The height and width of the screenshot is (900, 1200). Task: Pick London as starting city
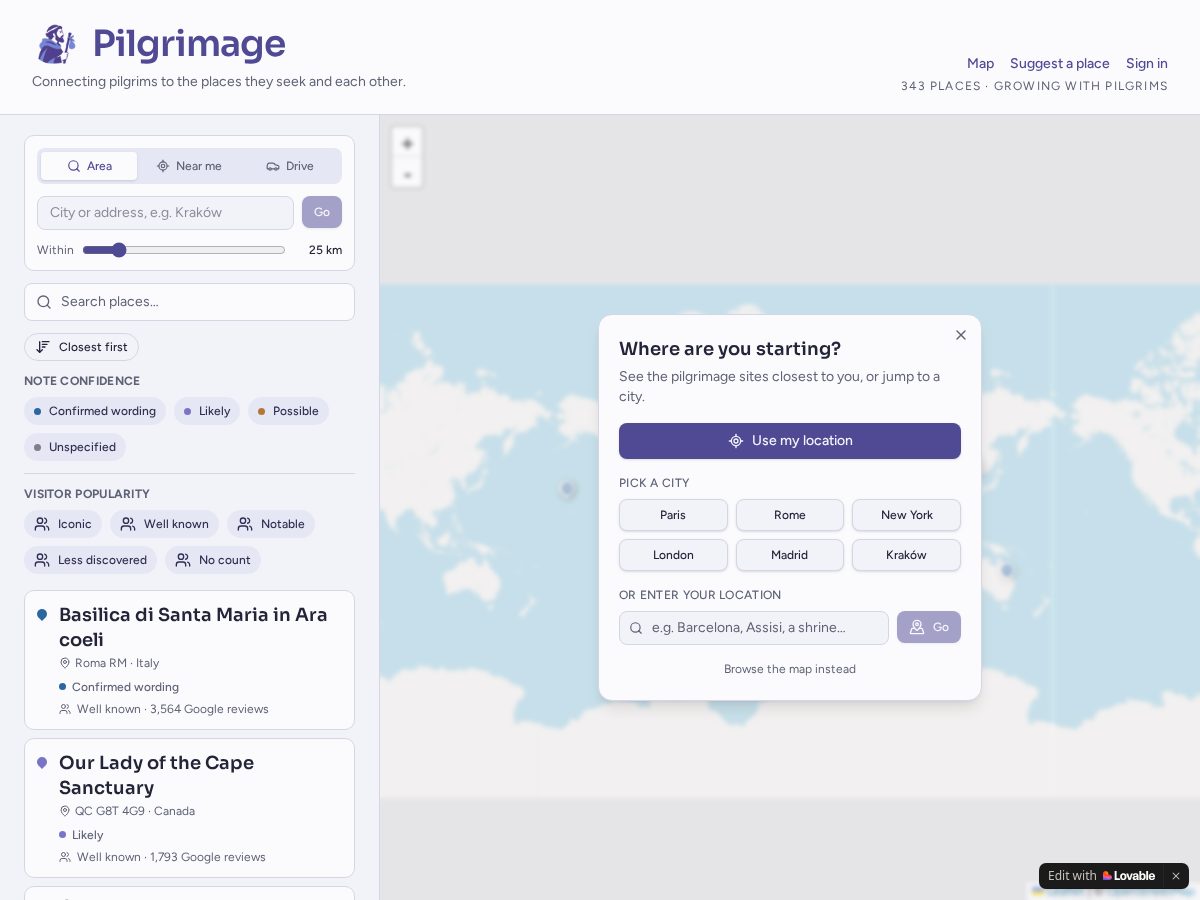pyautogui.click(x=673, y=555)
